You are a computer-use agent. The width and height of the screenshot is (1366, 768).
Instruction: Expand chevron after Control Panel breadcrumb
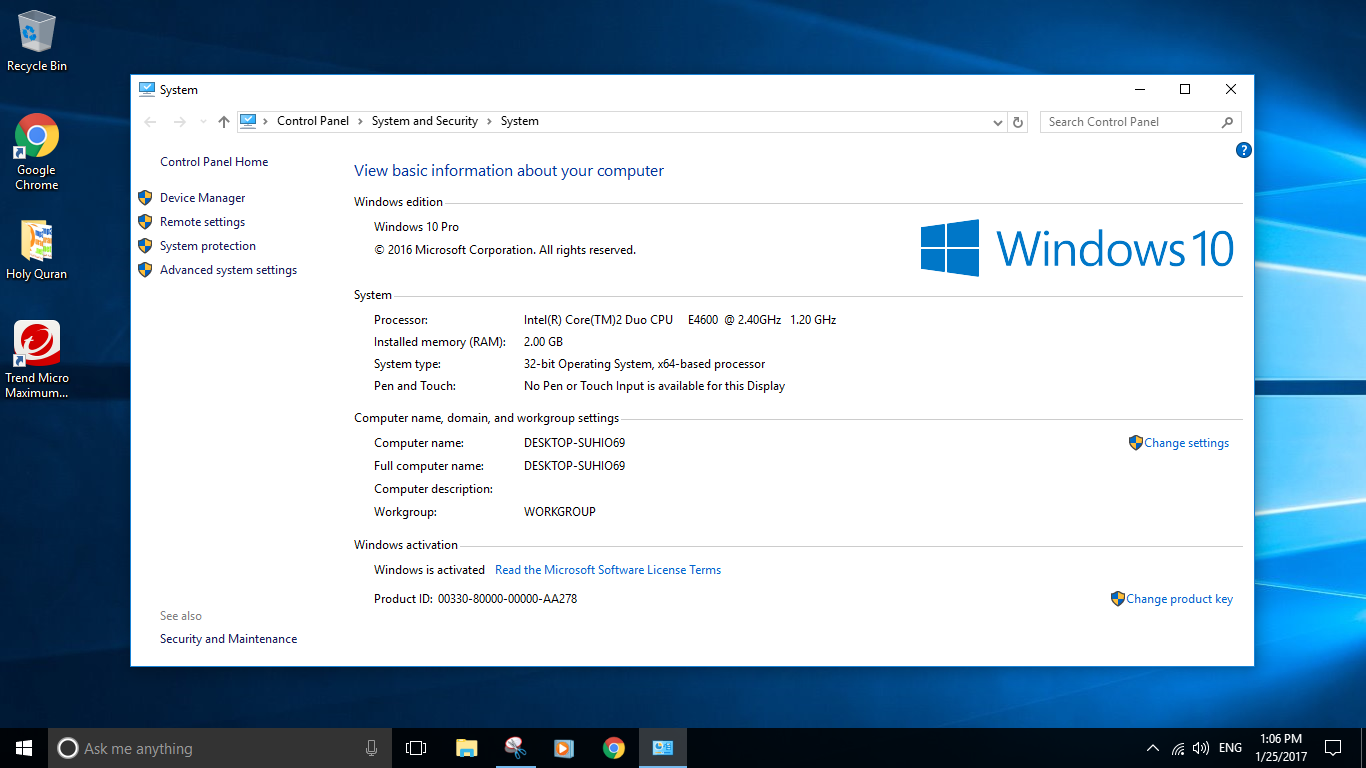click(x=360, y=121)
